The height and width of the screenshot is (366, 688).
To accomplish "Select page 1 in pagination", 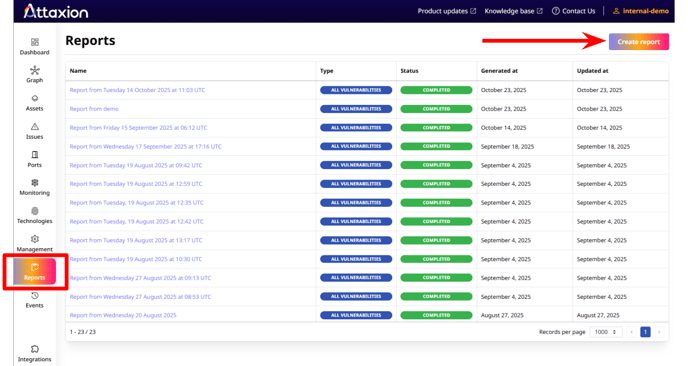I will coord(645,332).
